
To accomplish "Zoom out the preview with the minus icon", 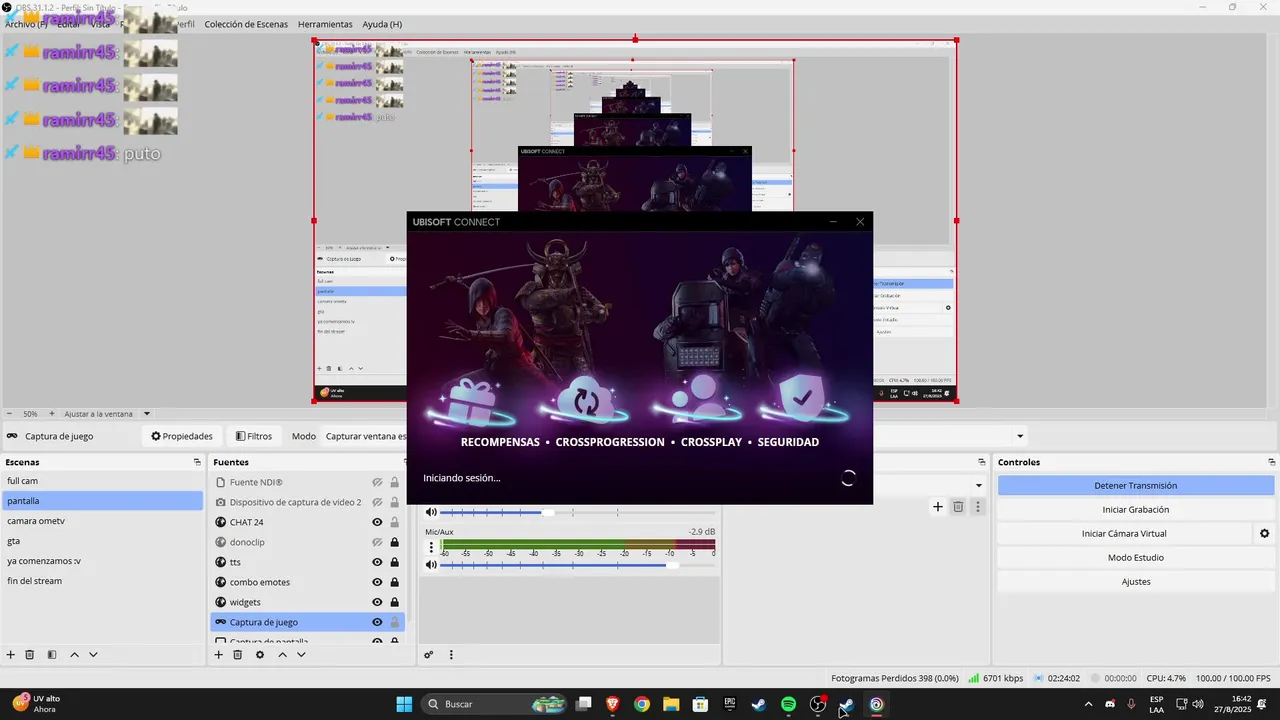I will tap(10, 413).
